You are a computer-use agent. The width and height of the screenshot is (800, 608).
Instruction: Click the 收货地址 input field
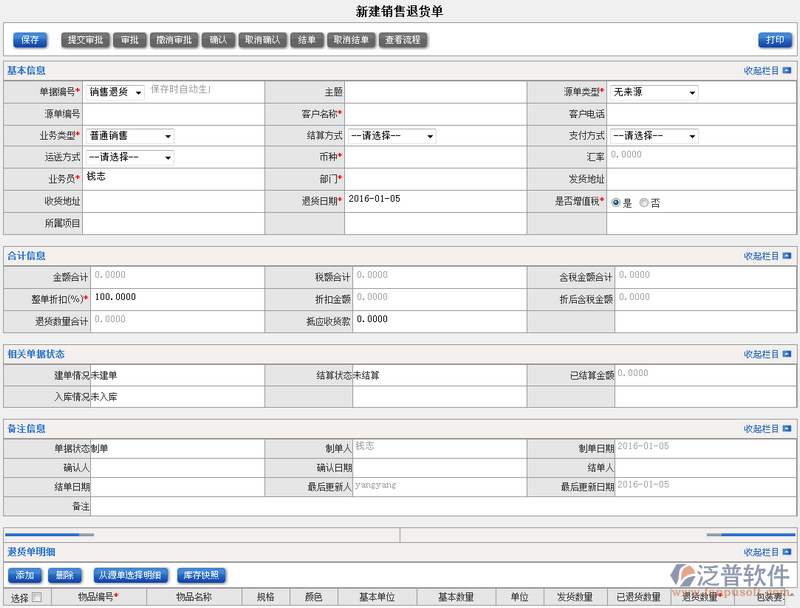[173, 201]
